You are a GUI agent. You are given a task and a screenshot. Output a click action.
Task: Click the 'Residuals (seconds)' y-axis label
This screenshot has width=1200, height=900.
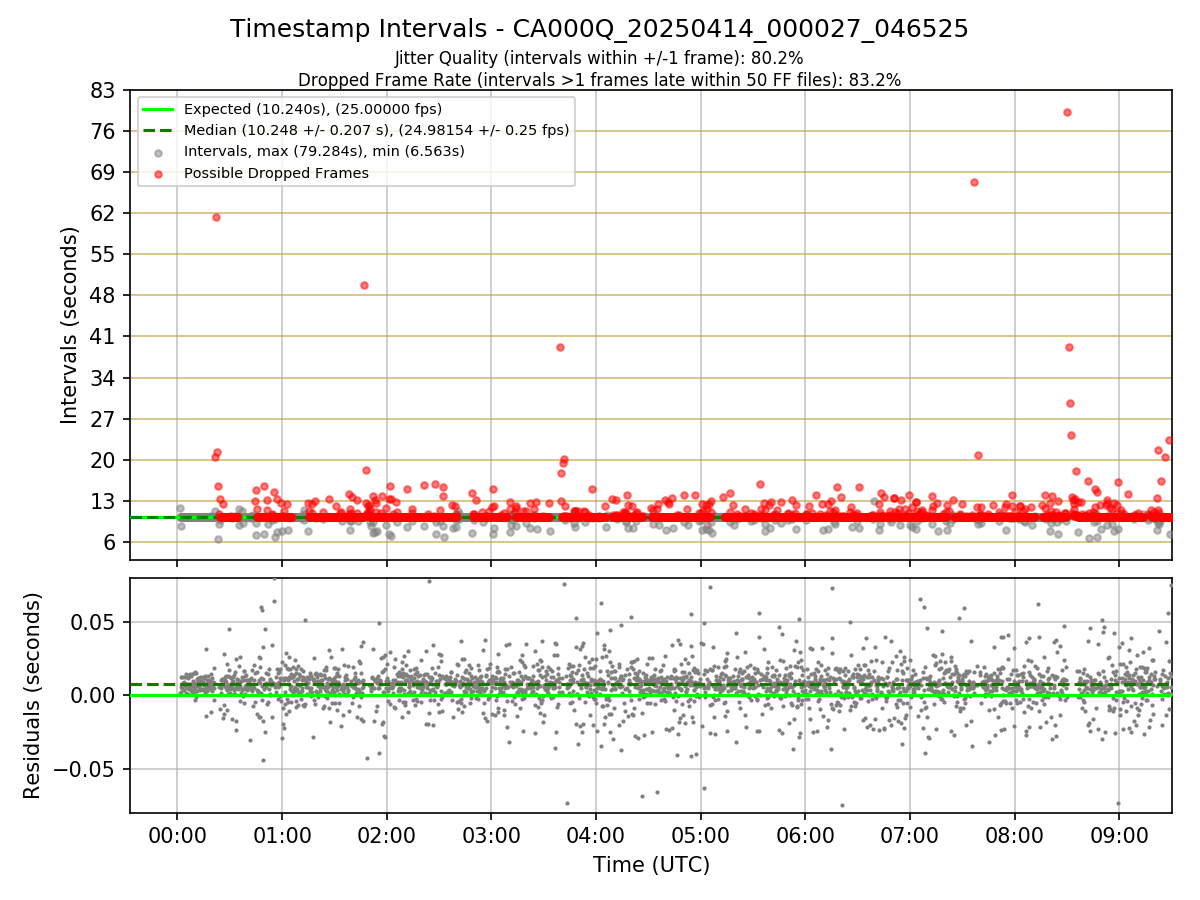pyautogui.click(x=33, y=695)
